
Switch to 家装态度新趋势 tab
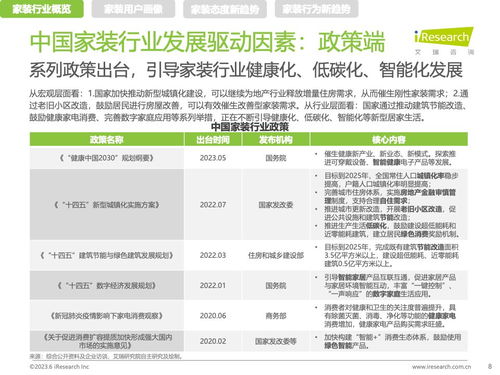pyautogui.click(x=225, y=9)
